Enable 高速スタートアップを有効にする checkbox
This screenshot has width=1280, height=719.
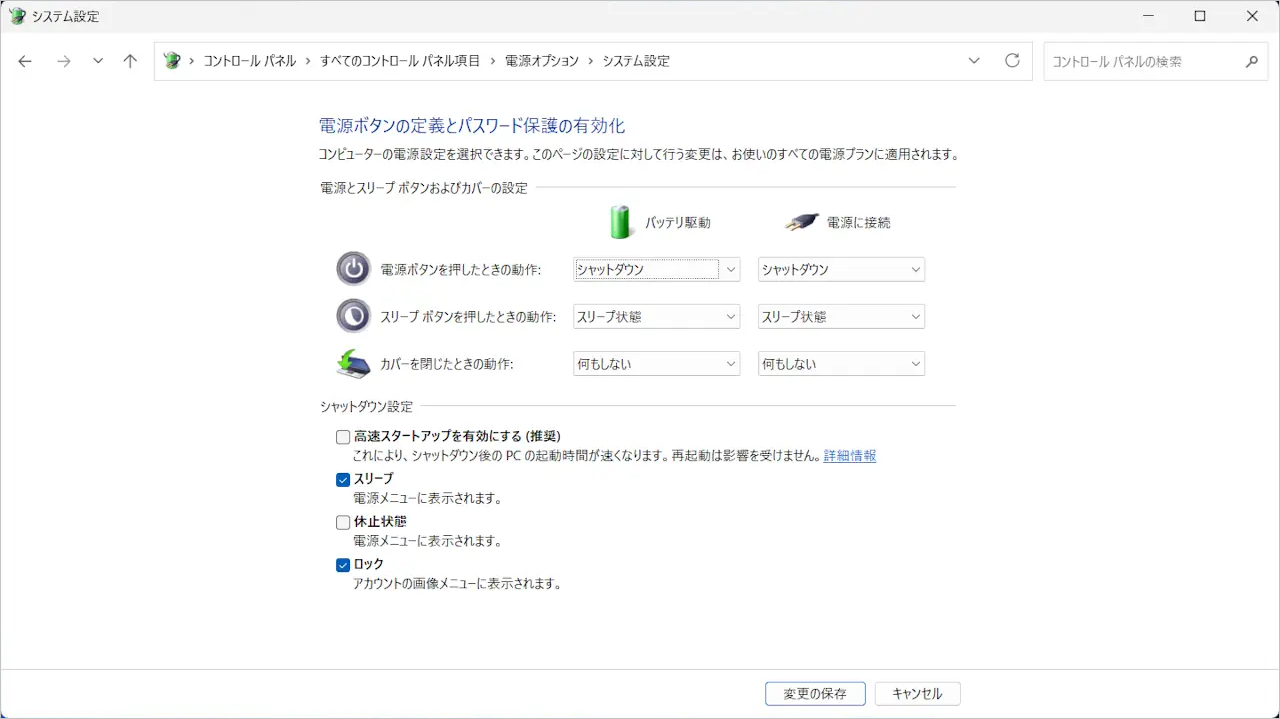click(343, 437)
